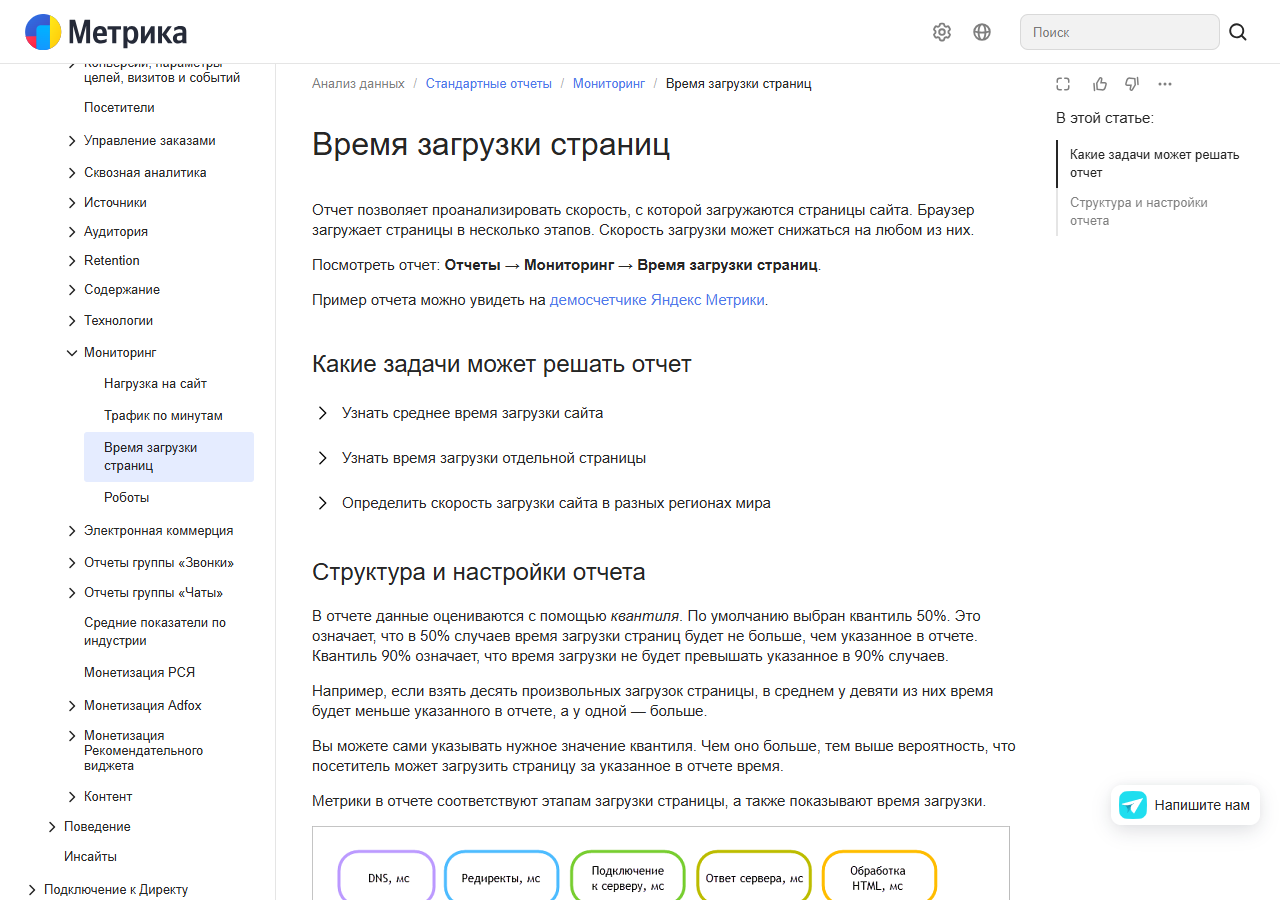Open the three-dots more menu
The image size is (1280, 900).
pos(1165,84)
